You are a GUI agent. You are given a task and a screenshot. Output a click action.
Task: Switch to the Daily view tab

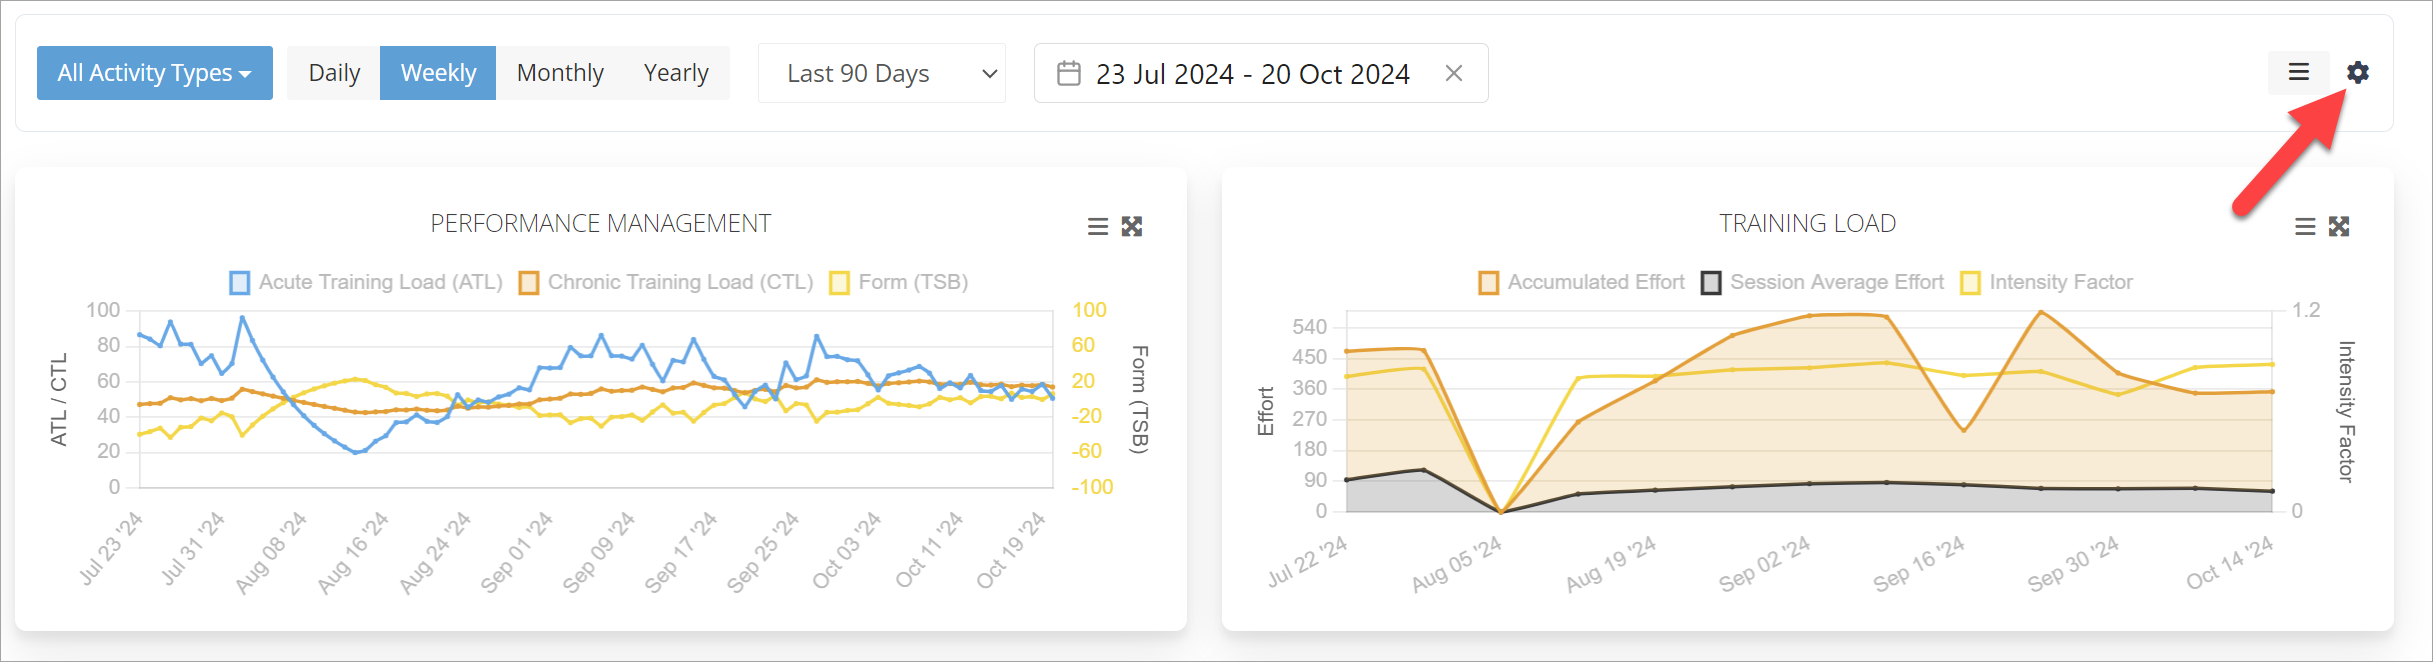[334, 73]
